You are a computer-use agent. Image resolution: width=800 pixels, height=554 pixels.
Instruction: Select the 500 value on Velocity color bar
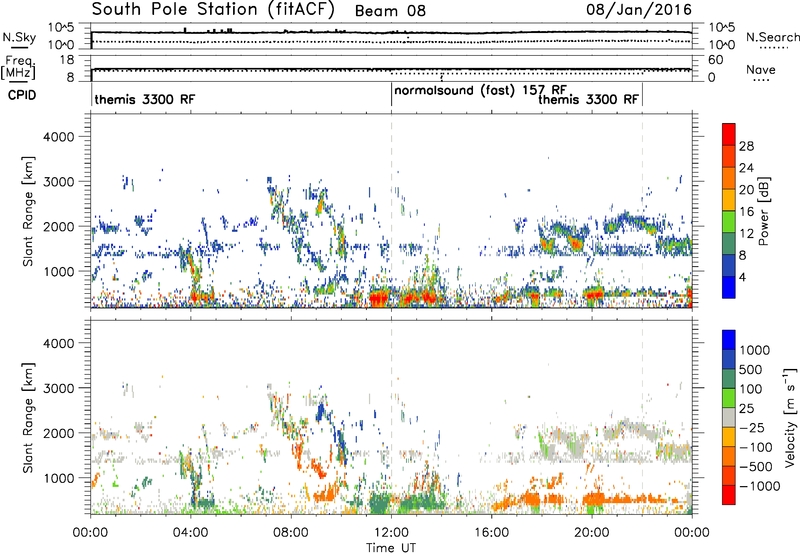click(751, 370)
